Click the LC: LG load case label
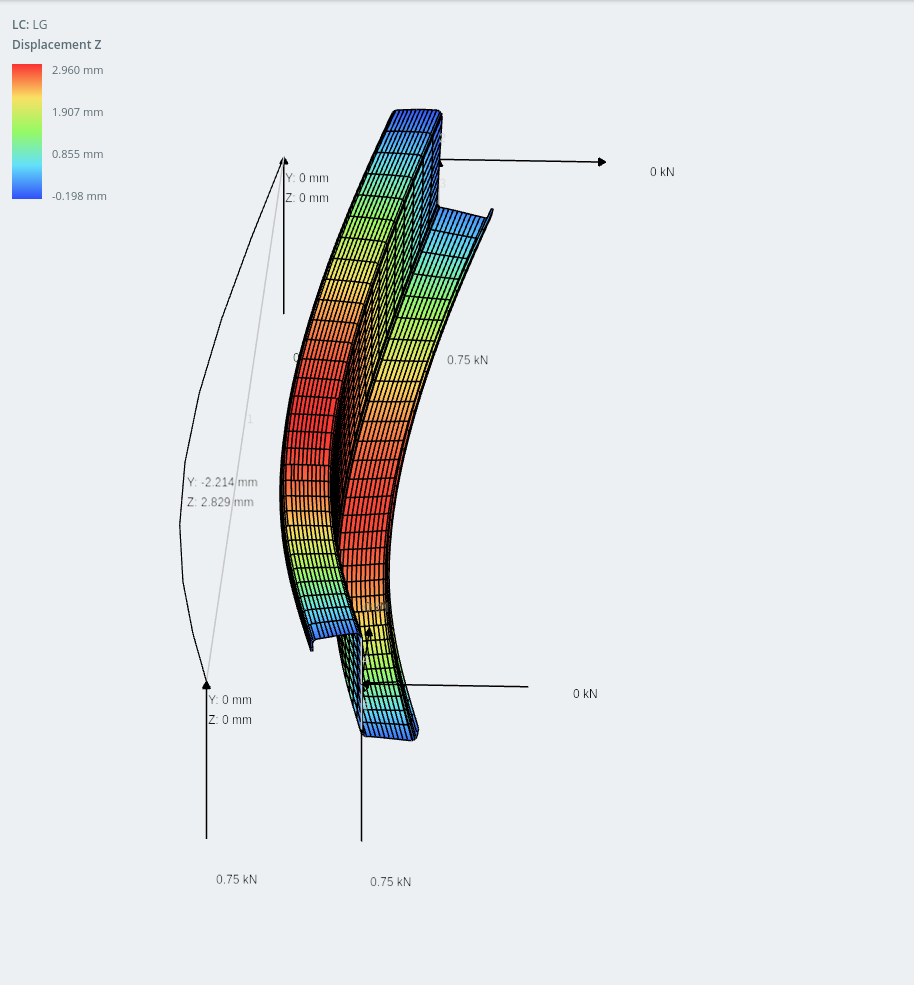Image resolution: width=914 pixels, height=985 pixels. [x=30, y=24]
